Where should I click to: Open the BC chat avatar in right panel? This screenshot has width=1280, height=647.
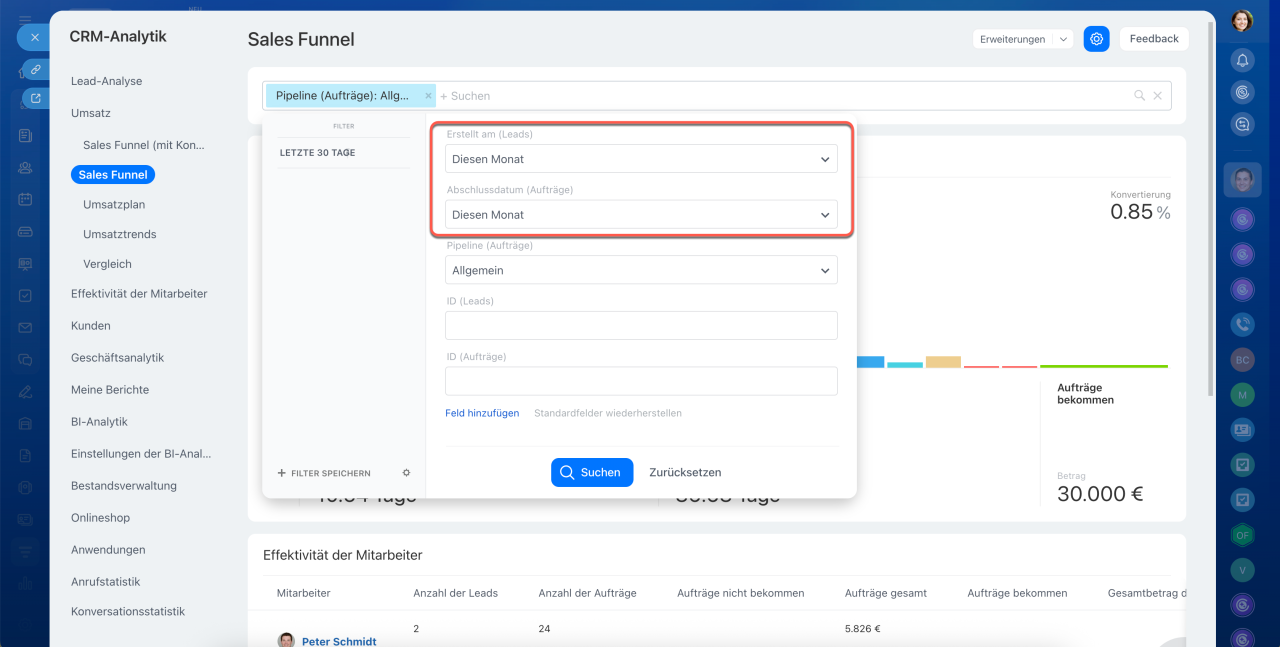point(1242,359)
